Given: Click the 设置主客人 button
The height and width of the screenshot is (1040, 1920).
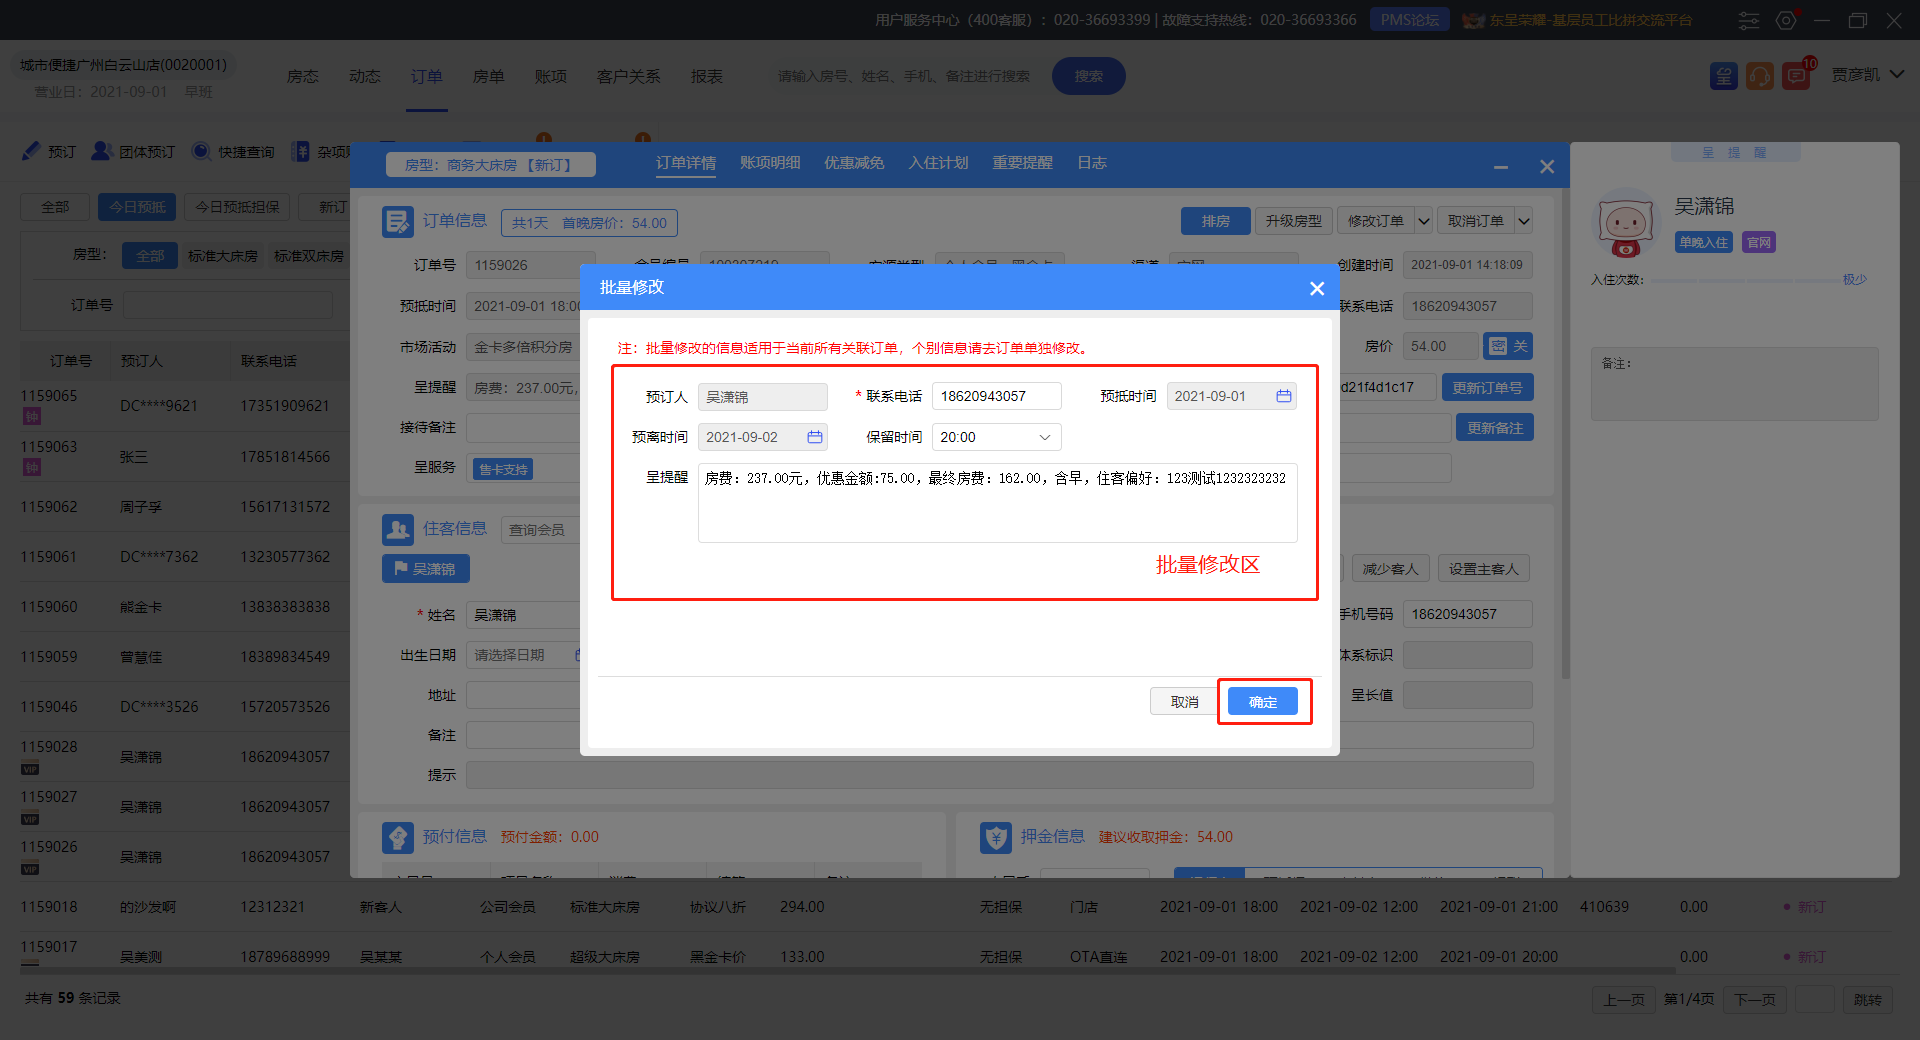Looking at the screenshot, I should tap(1484, 569).
